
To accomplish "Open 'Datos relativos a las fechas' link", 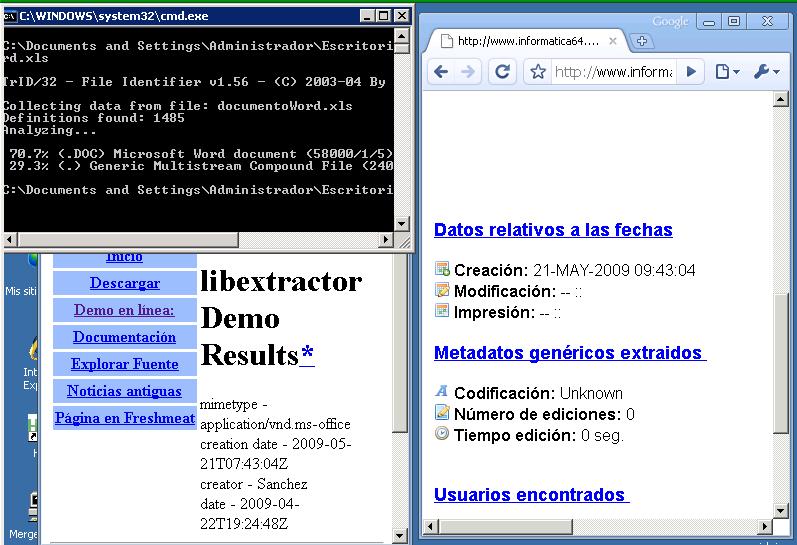I will [553, 230].
